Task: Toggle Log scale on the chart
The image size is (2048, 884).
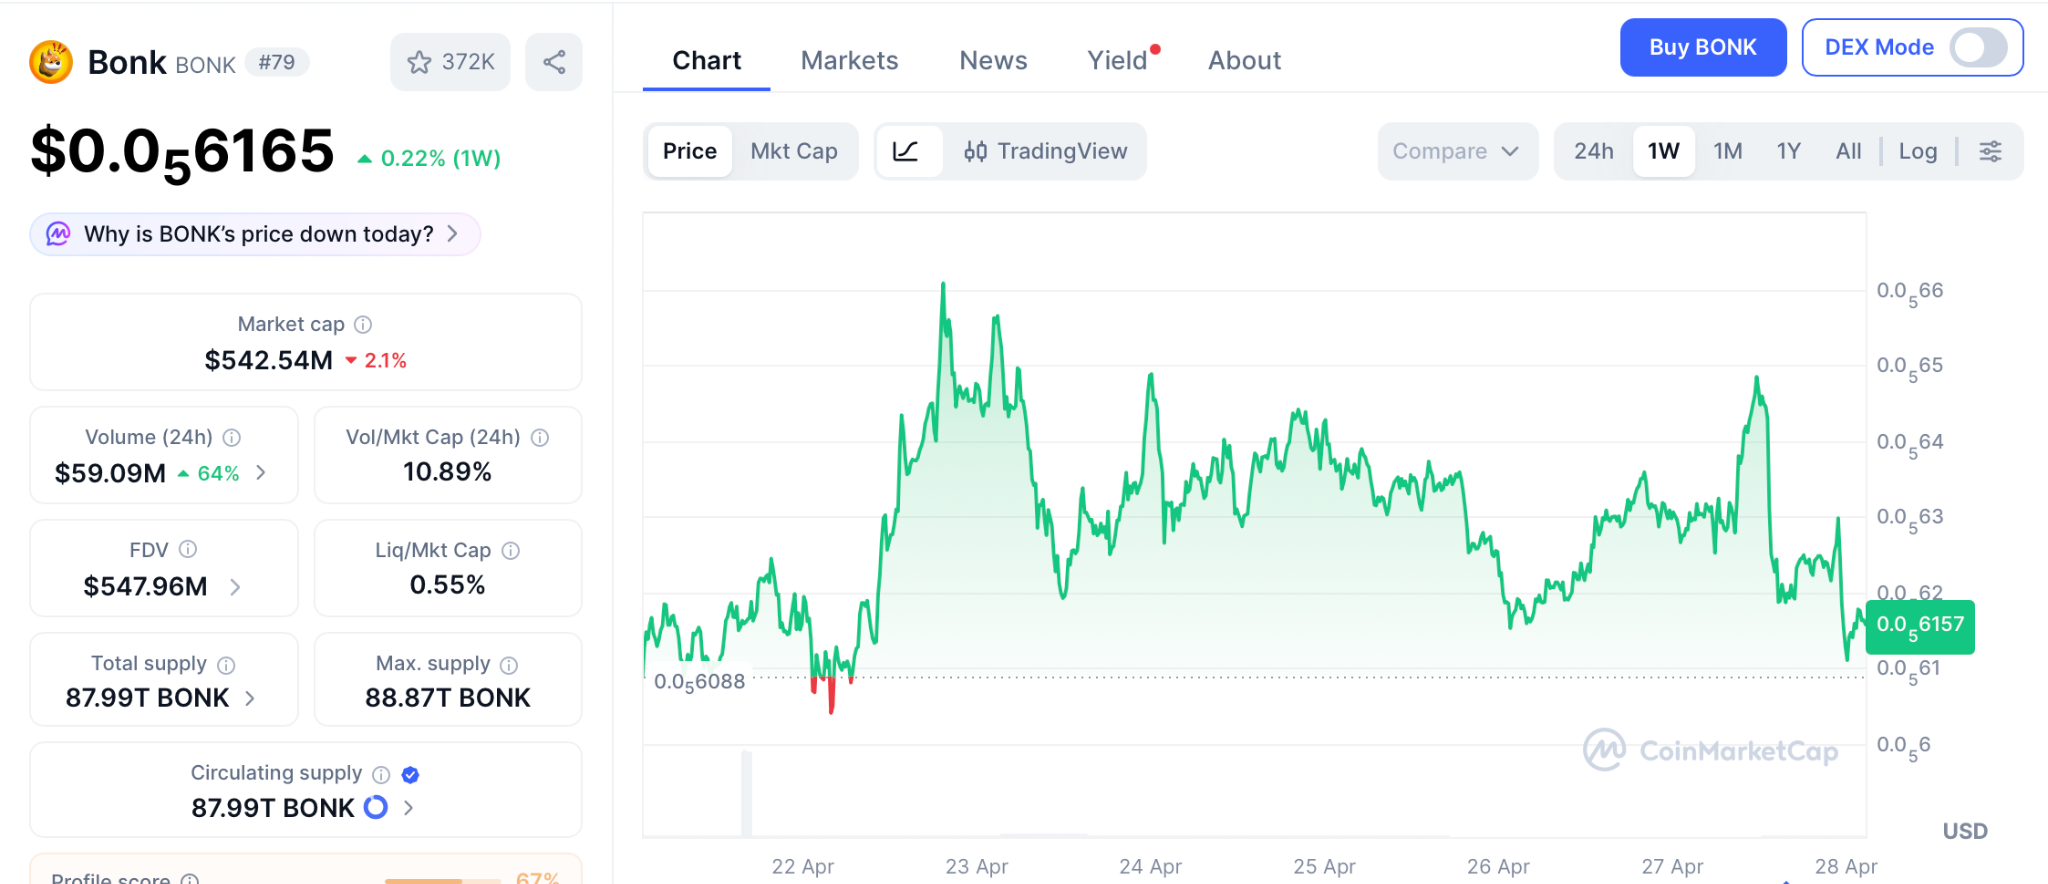Action: (1917, 151)
